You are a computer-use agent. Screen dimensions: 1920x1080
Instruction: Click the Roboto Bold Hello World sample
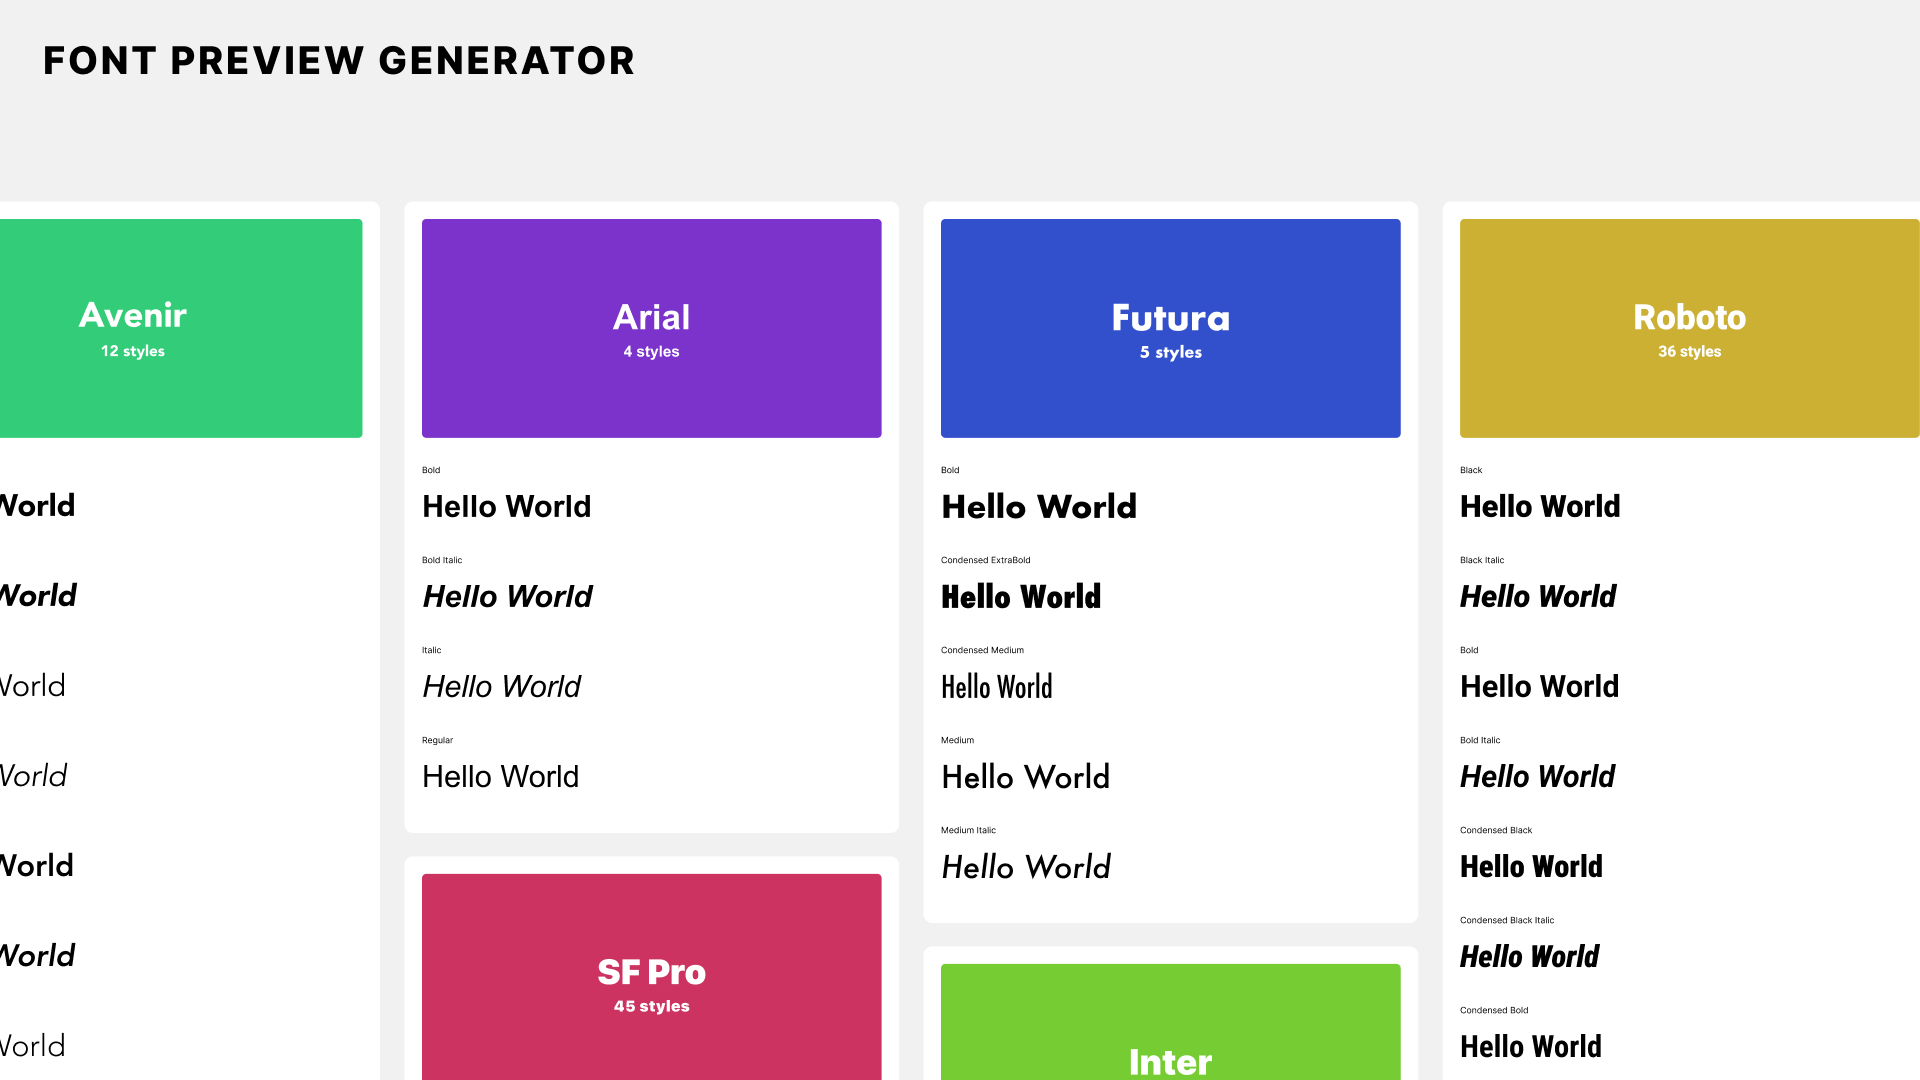coord(1539,686)
